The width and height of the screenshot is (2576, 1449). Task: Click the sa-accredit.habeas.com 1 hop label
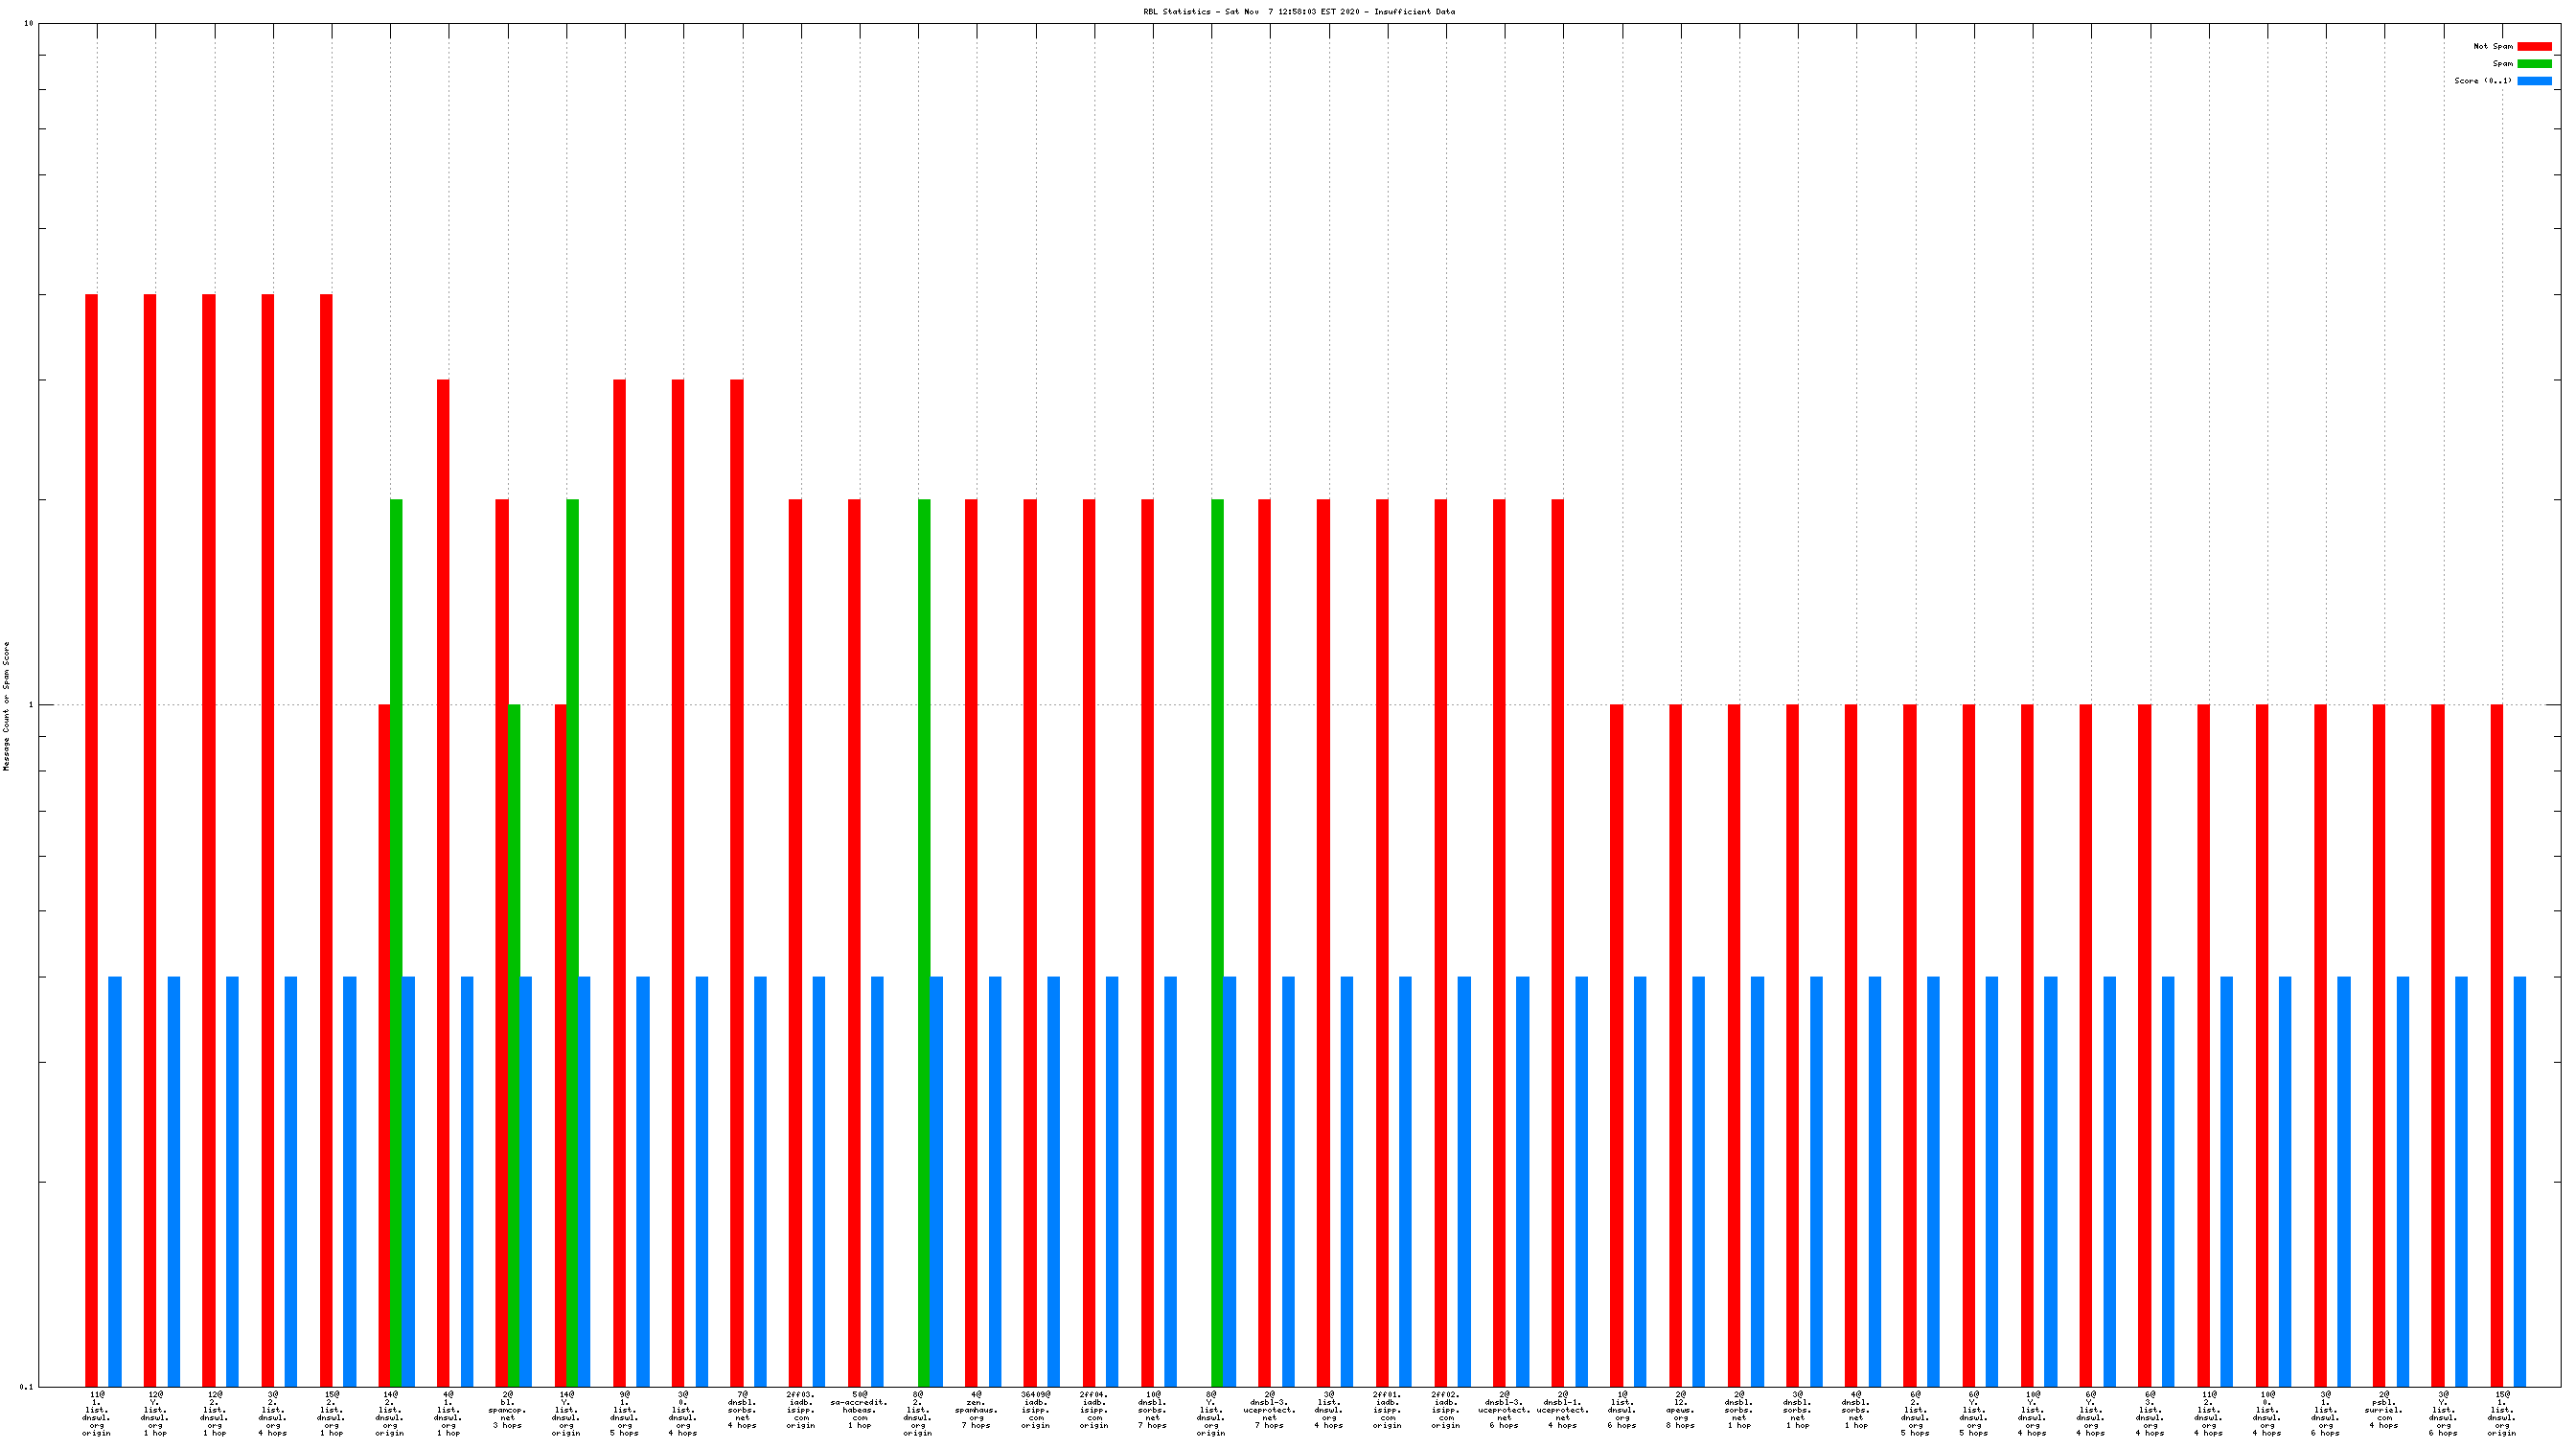859,1410
